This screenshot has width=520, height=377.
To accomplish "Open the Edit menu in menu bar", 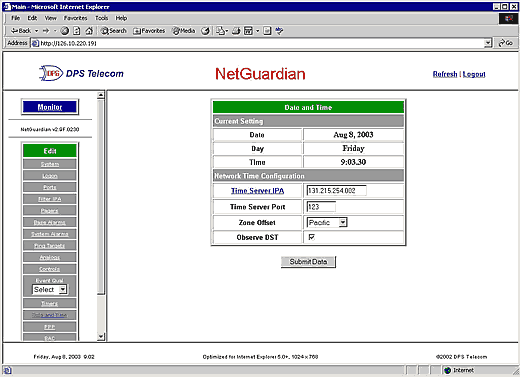I will pos(32,18).
